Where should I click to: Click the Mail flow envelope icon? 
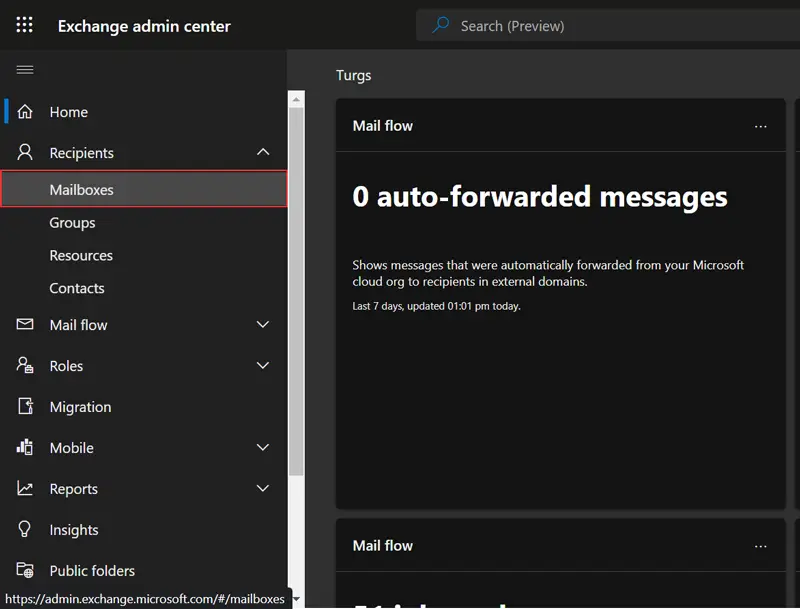[25, 325]
